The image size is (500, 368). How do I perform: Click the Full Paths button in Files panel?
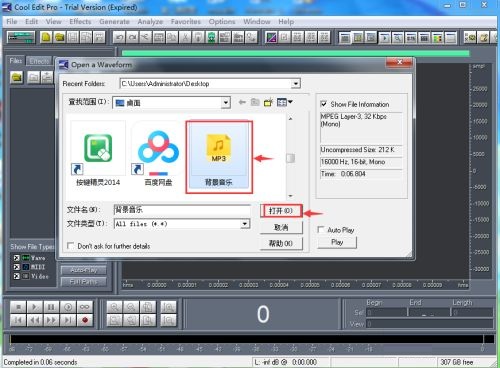[x=84, y=282]
